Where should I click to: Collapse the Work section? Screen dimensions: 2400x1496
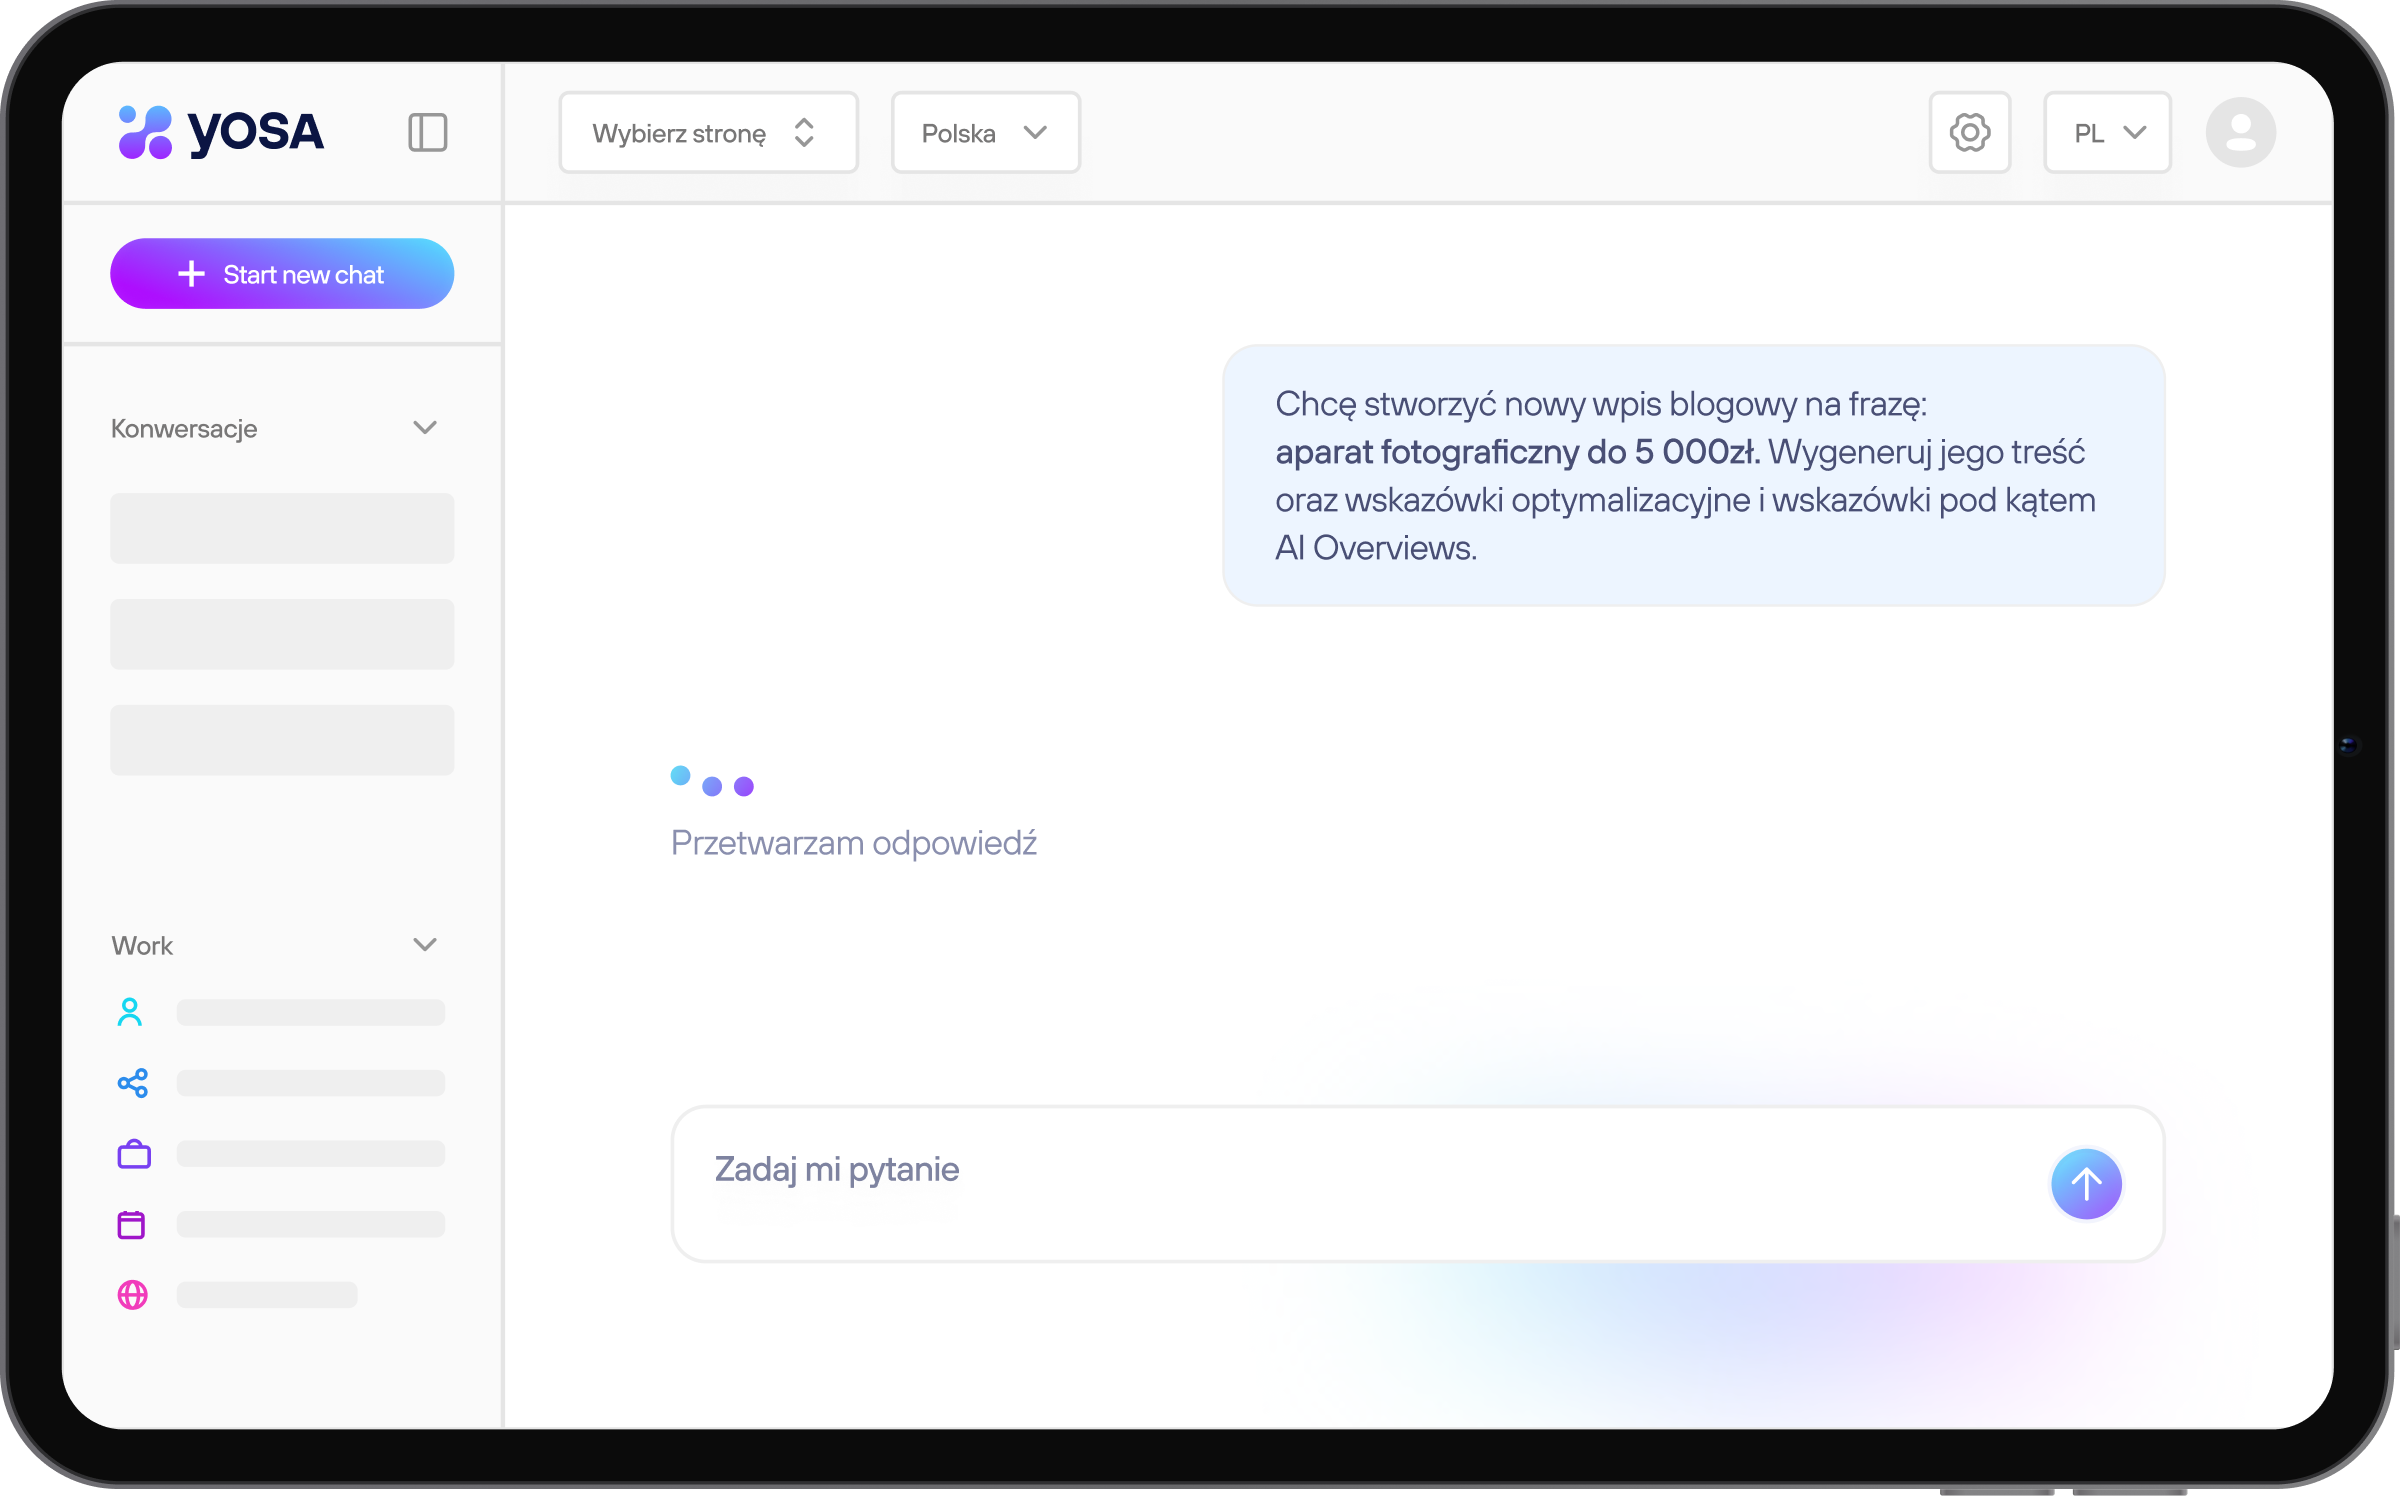coord(425,944)
